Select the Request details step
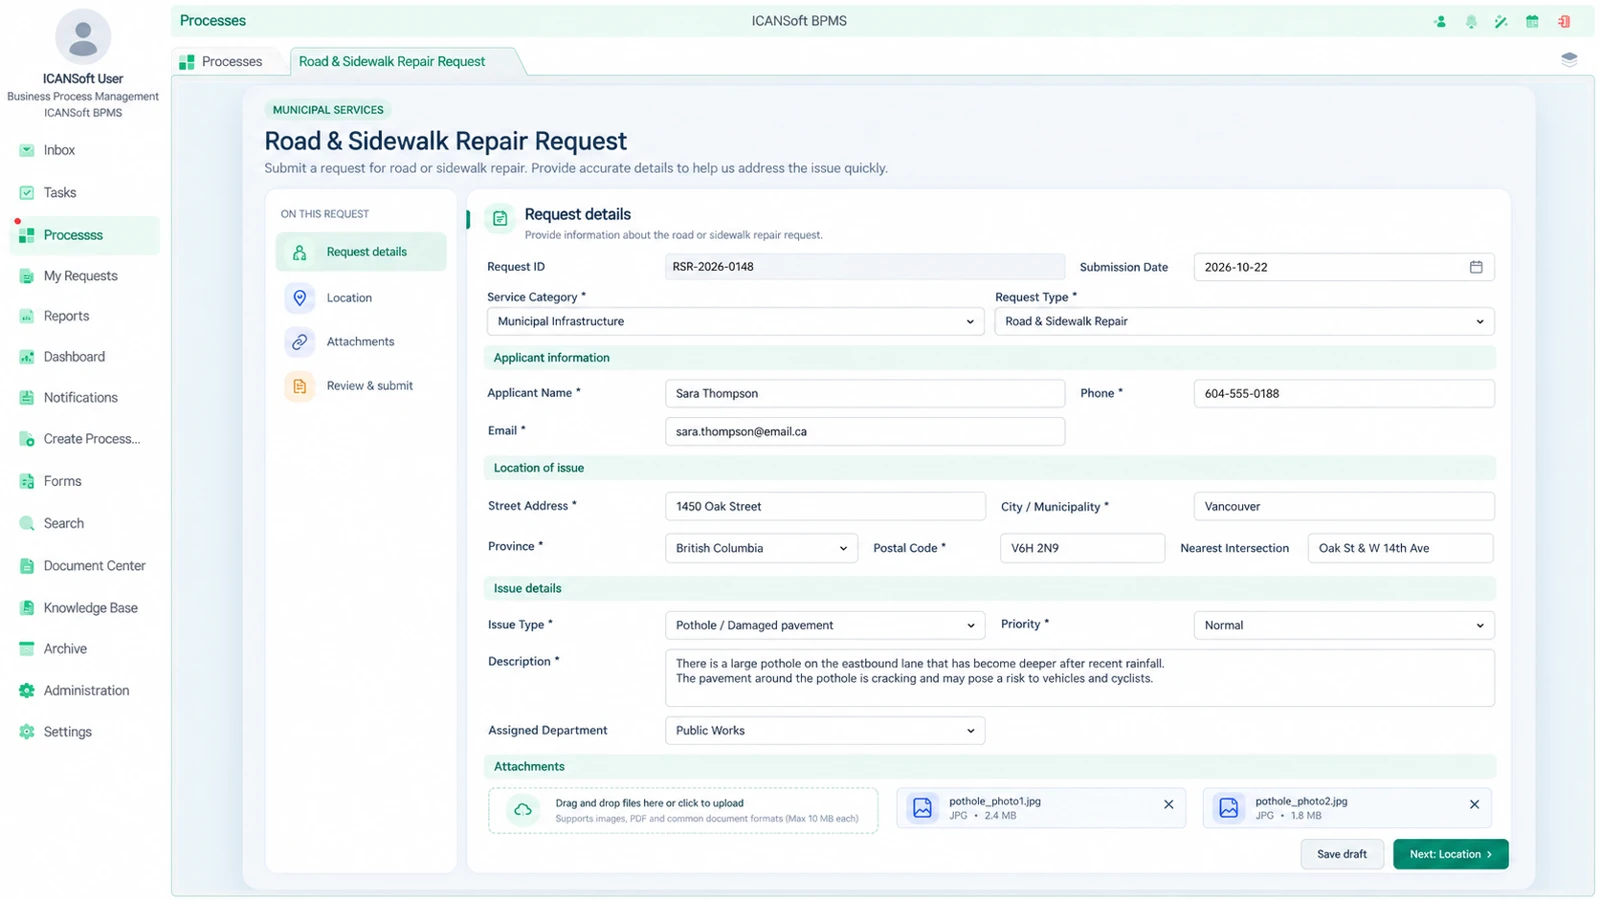The image size is (1600, 900). coord(361,252)
